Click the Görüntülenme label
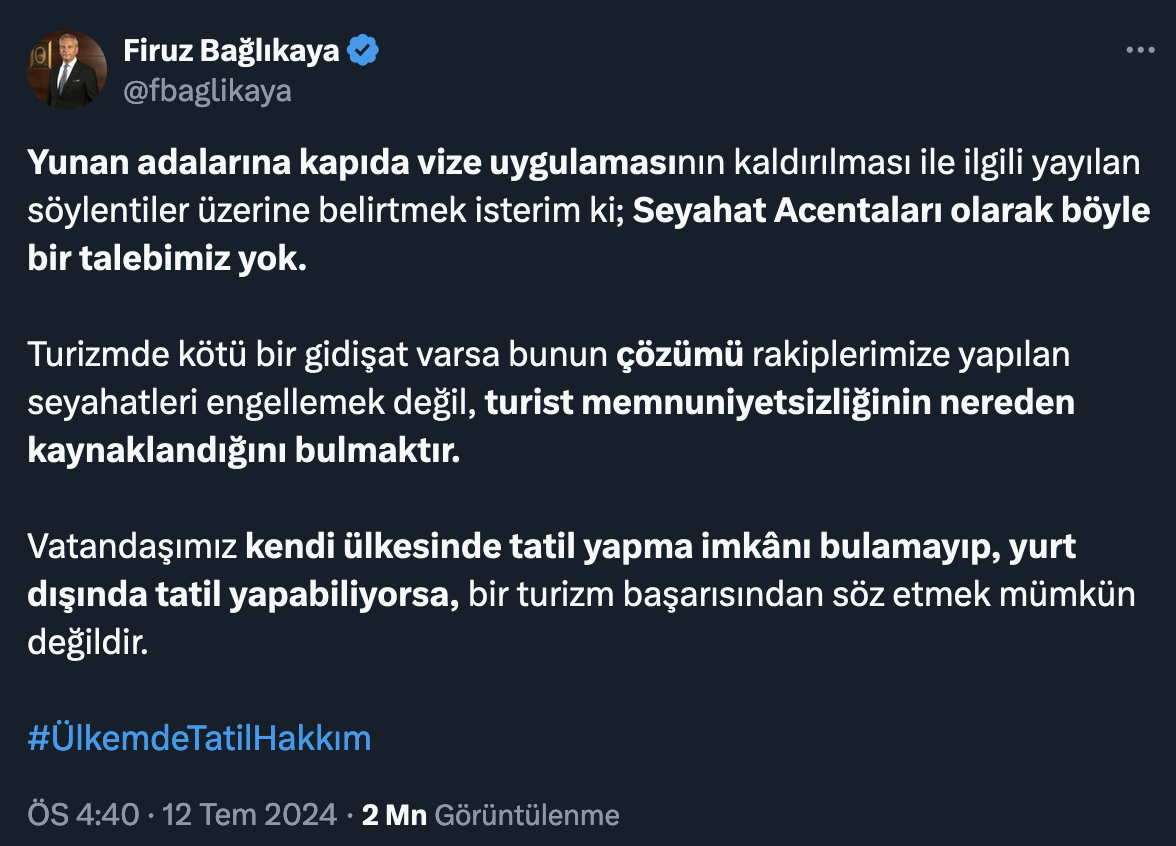The height and width of the screenshot is (846, 1176). pyautogui.click(x=527, y=815)
